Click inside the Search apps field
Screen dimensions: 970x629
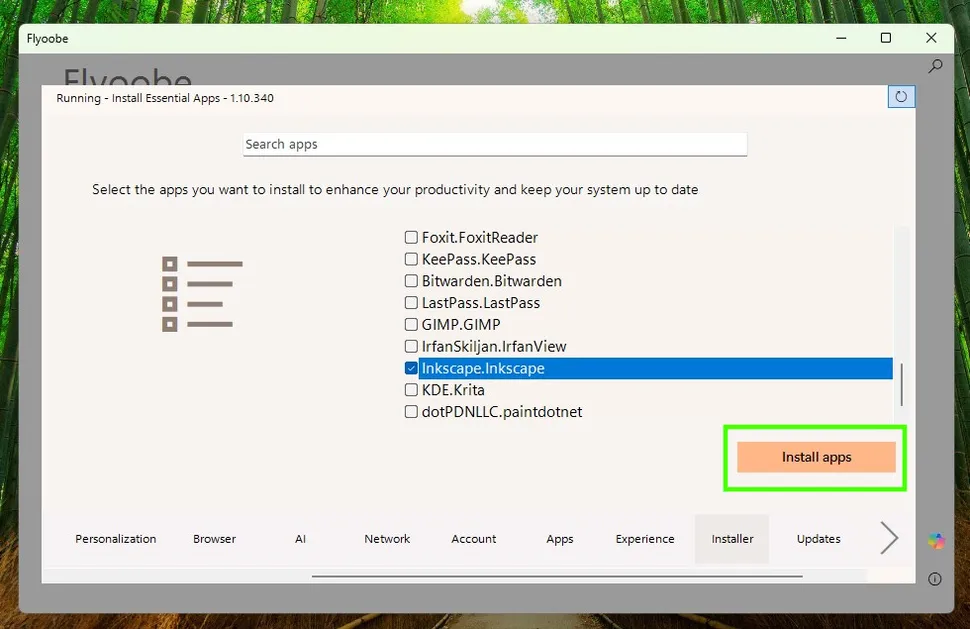(x=494, y=144)
